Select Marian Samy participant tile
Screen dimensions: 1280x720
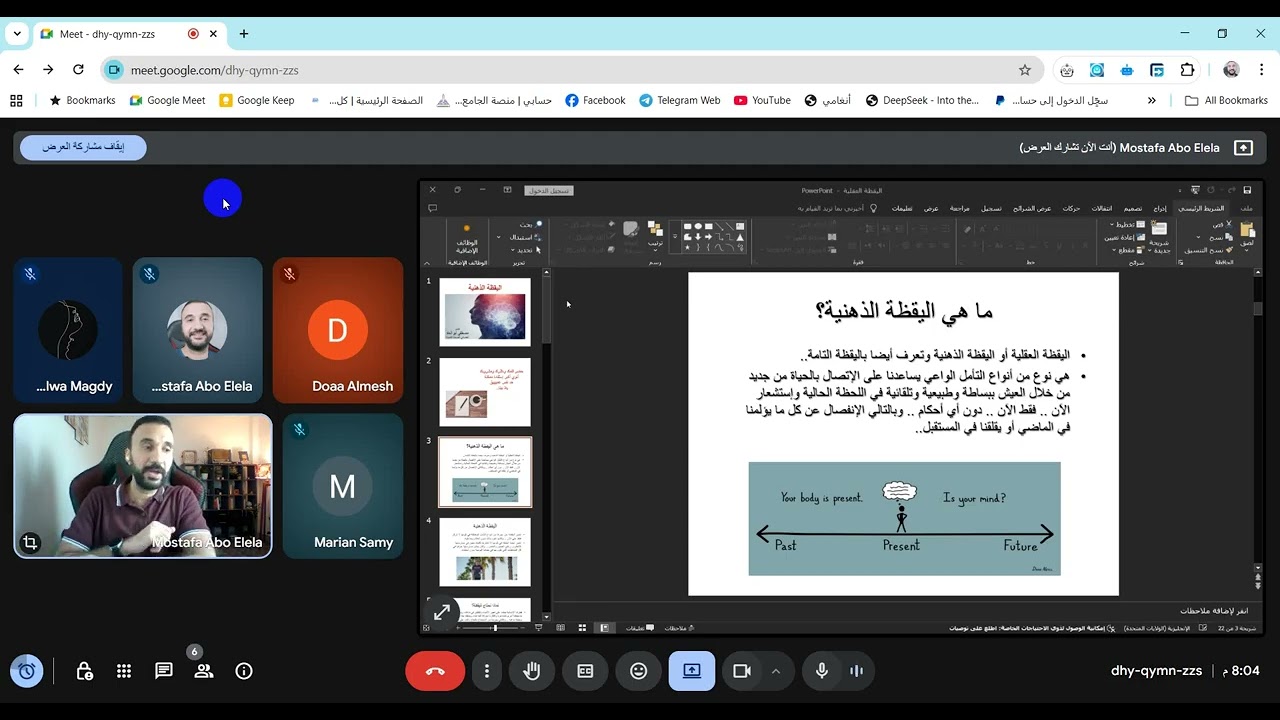tap(343, 486)
